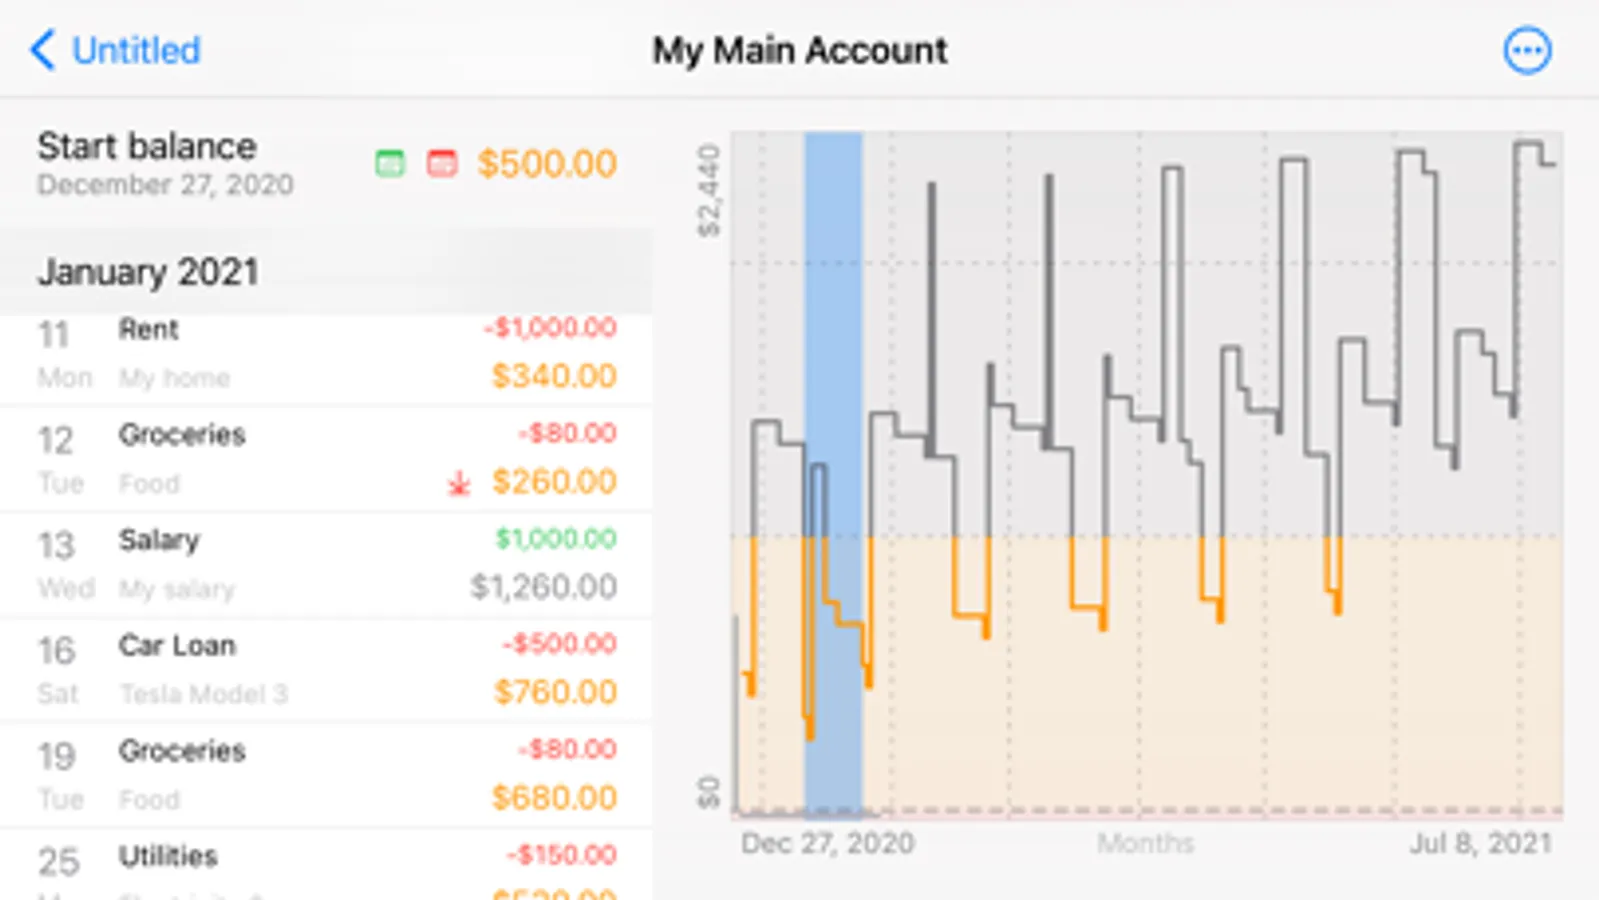Click the Dec 27, 2020 chart start date

[827, 844]
